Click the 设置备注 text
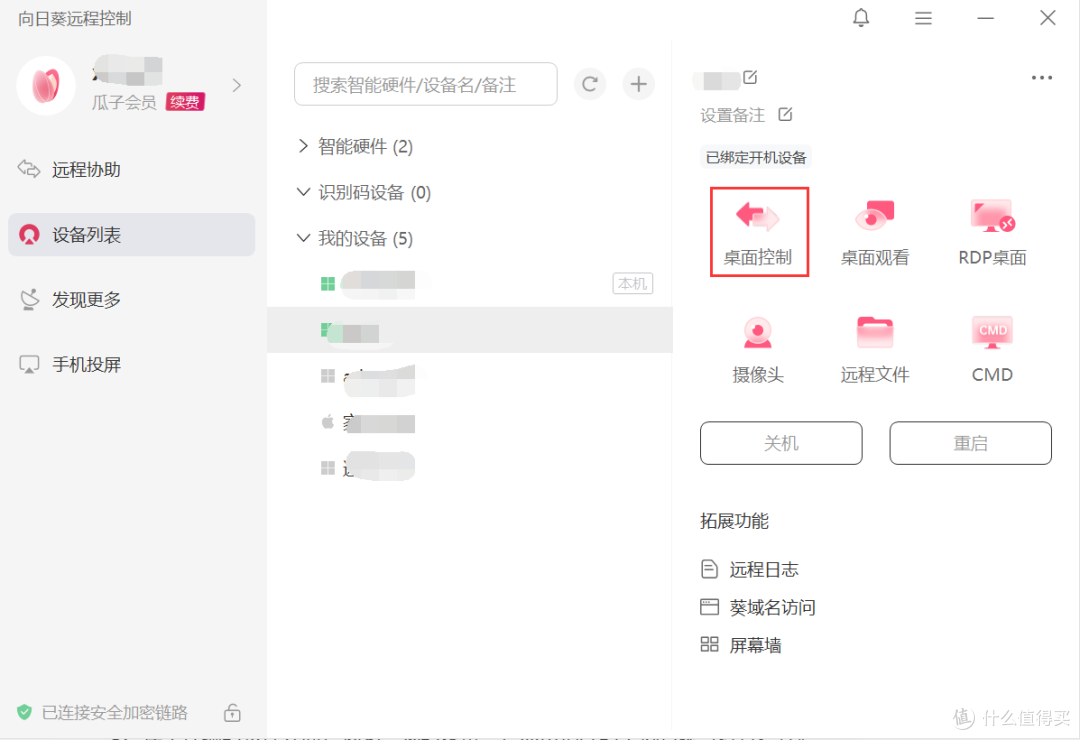Image resolution: width=1080 pixels, height=740 pixels. (732, 115)
